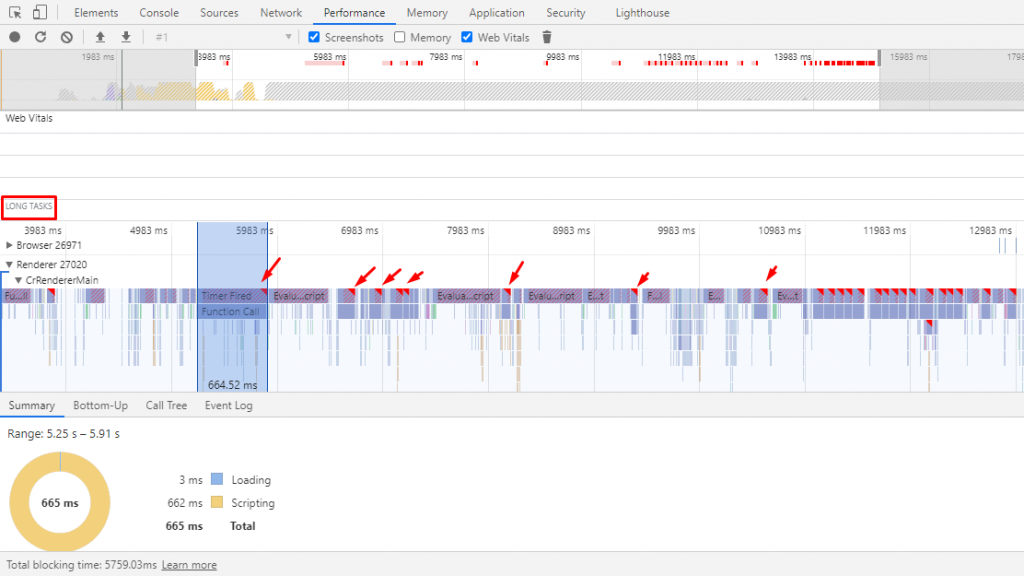Viewport: 1024px width, 576px height.
Task: Uncheck the Web Vitals checkbox
Action: coord(467,37)
